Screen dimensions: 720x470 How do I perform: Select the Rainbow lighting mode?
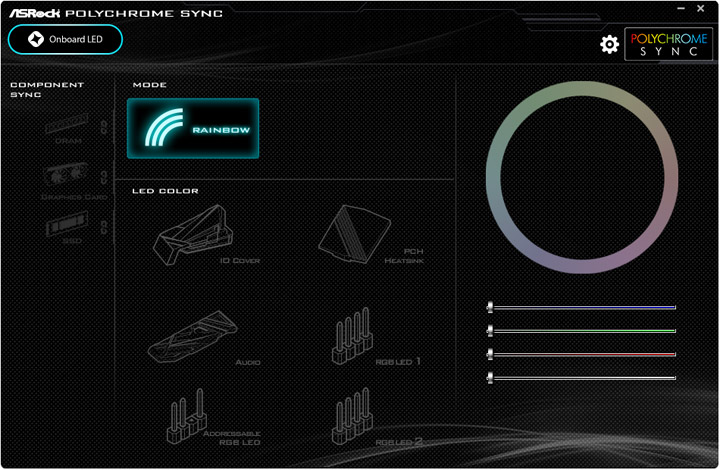pos(193,129)
